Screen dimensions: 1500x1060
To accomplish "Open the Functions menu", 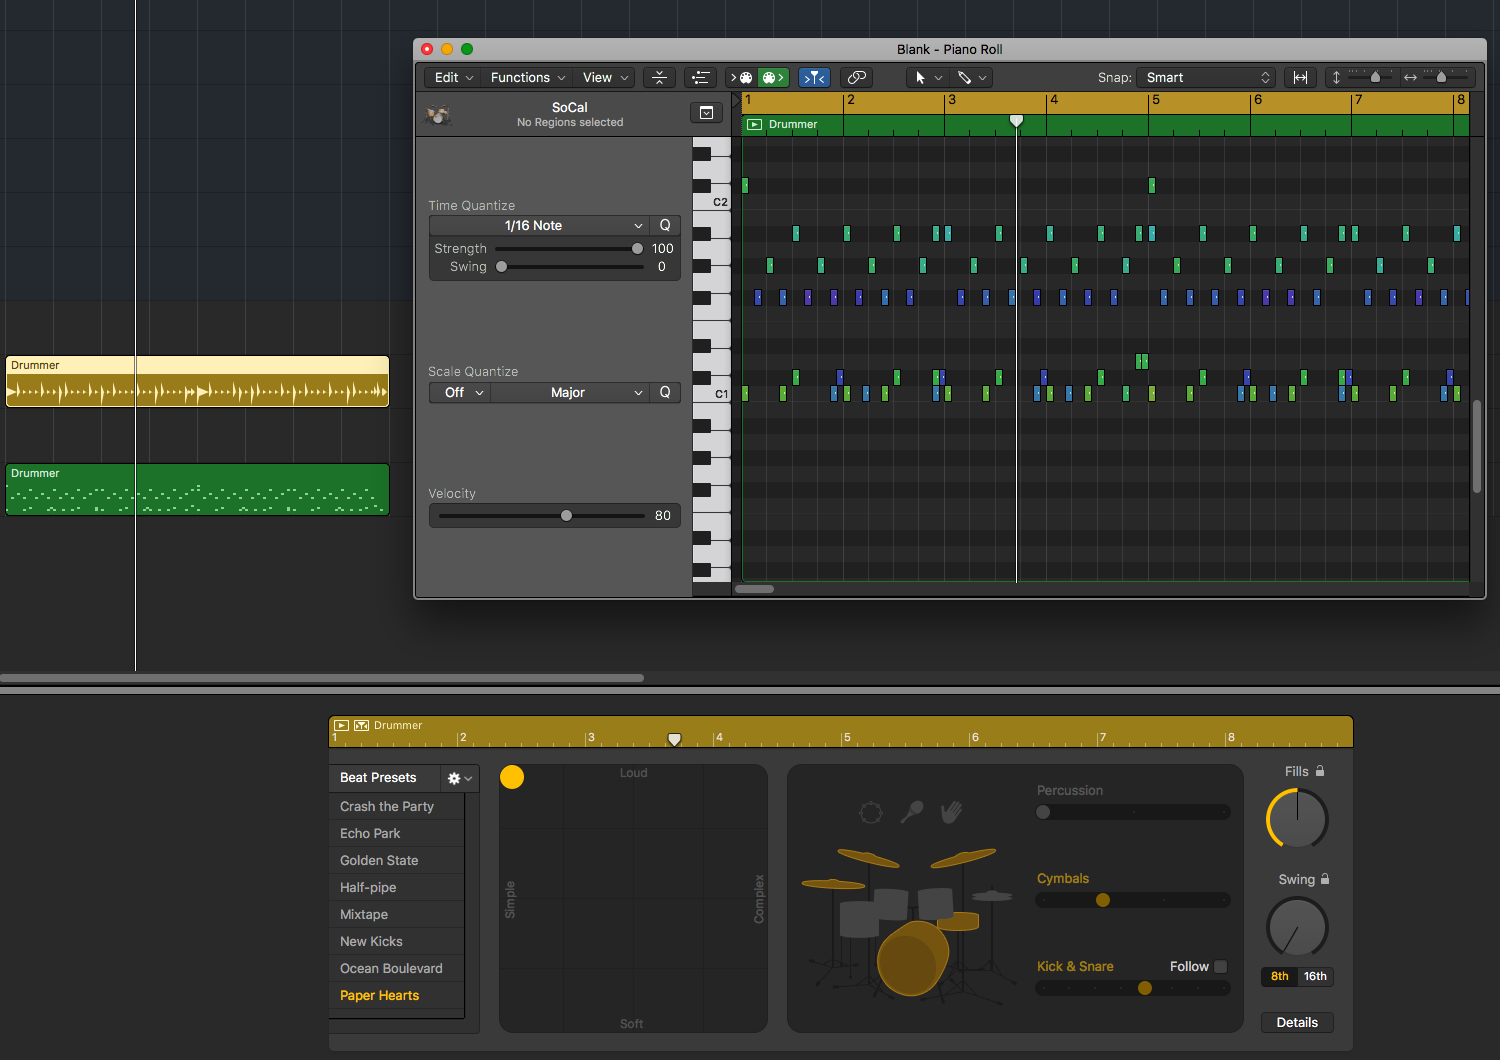I will 527,78.
